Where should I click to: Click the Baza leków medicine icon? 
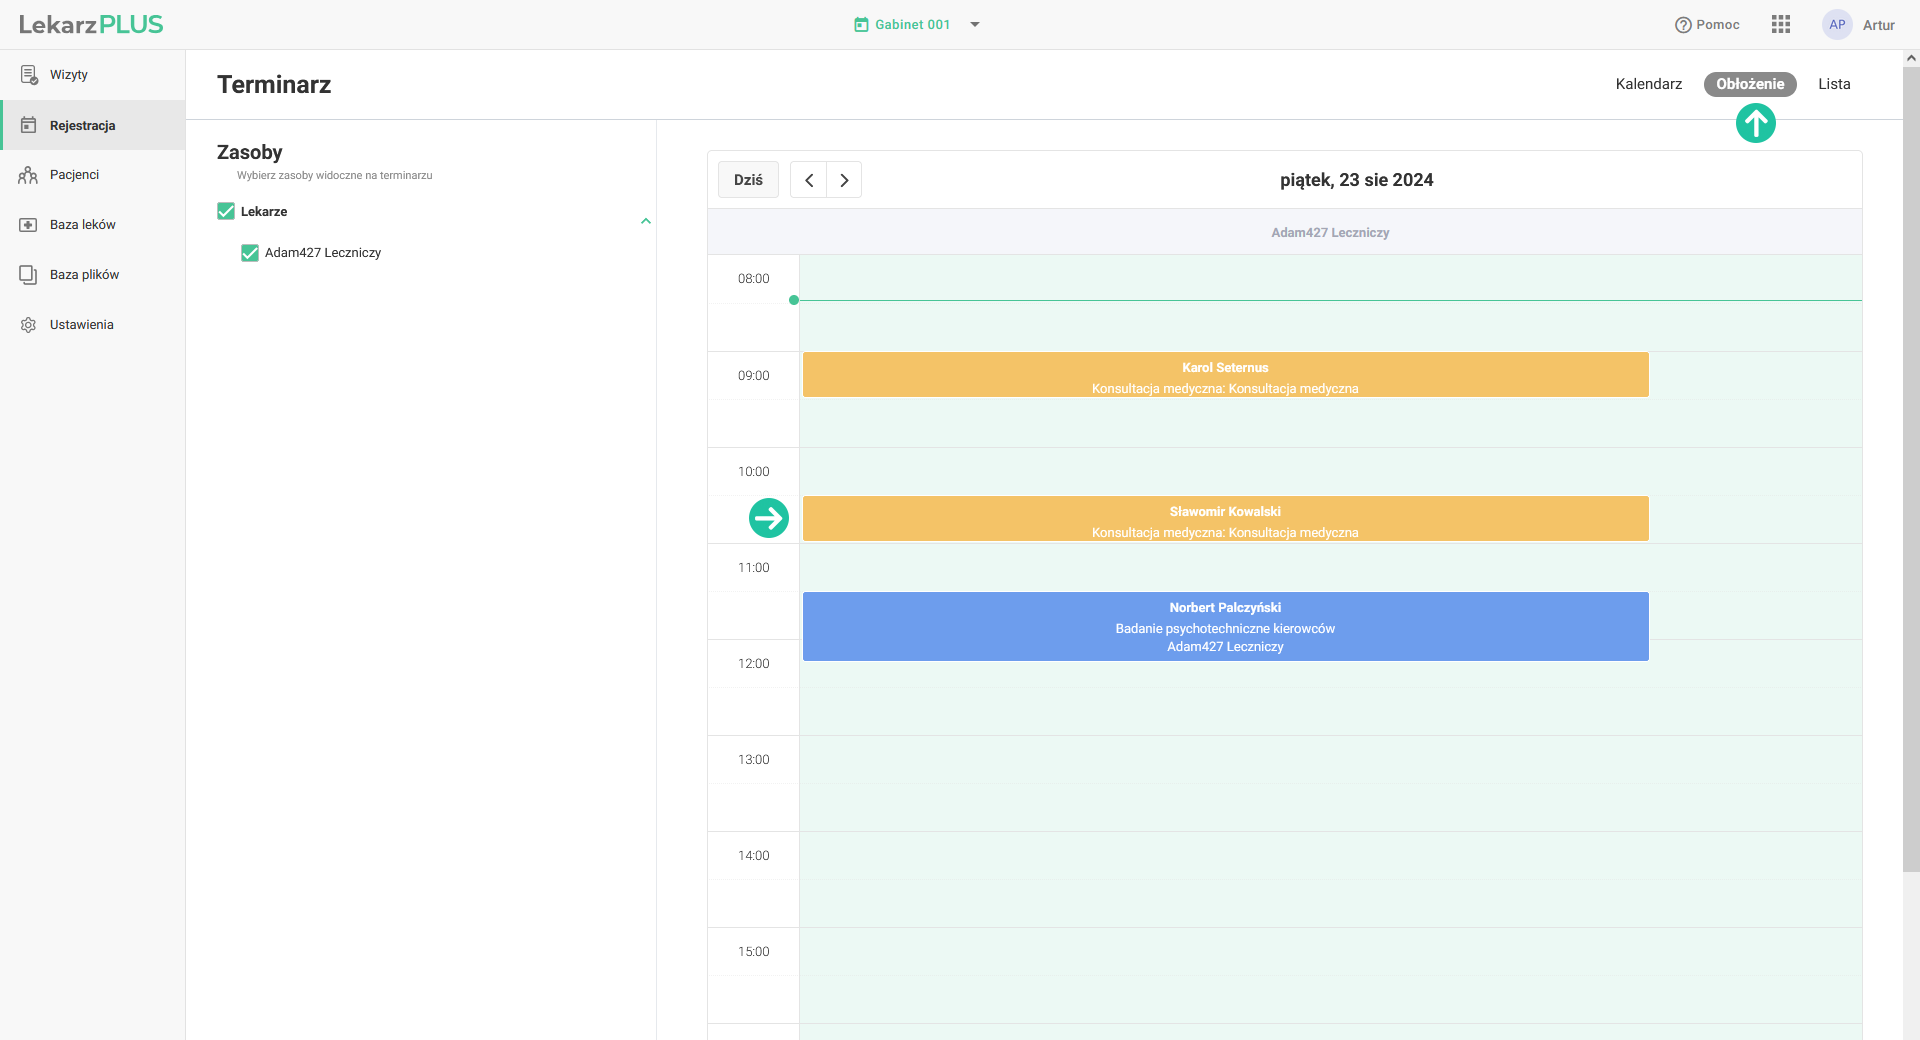(x=28, y=225)
